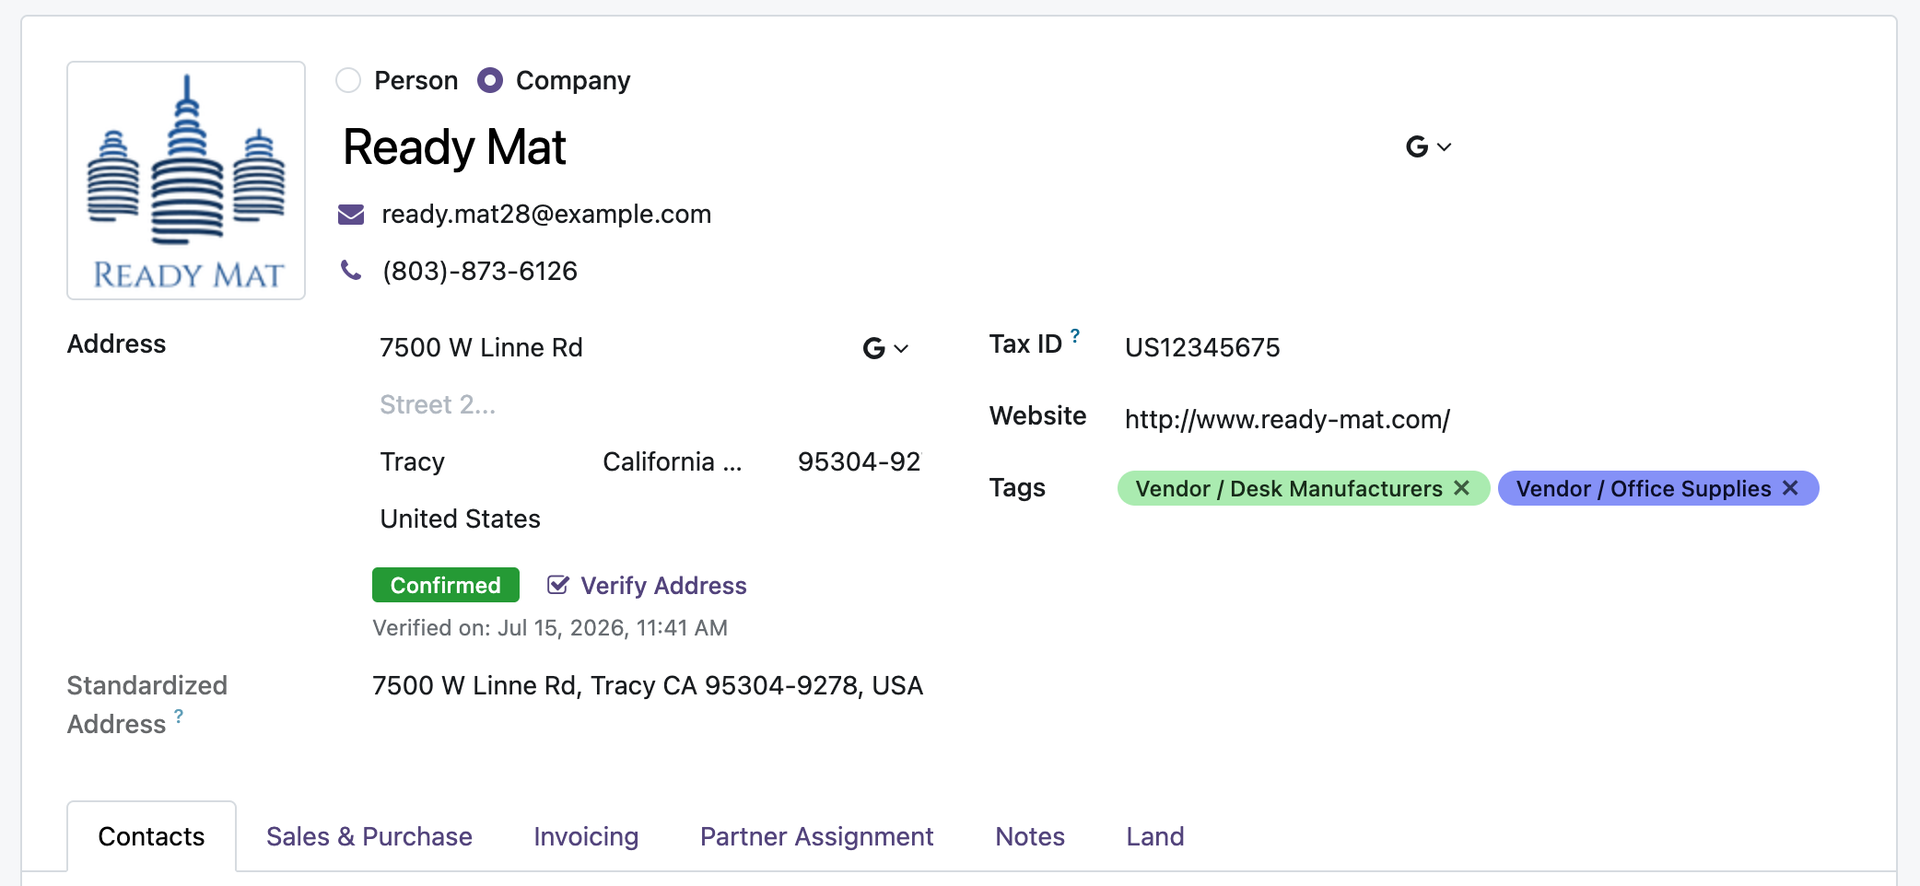Screen dimensions: 1920x886
Task: Click the Confirmed status badge
Action: (x=446, y=585)
